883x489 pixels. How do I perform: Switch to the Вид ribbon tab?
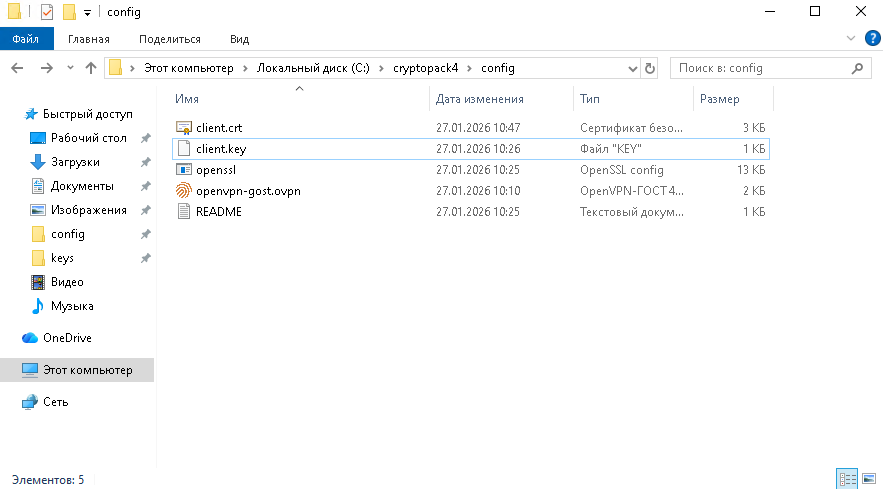[x=239, y=39]
